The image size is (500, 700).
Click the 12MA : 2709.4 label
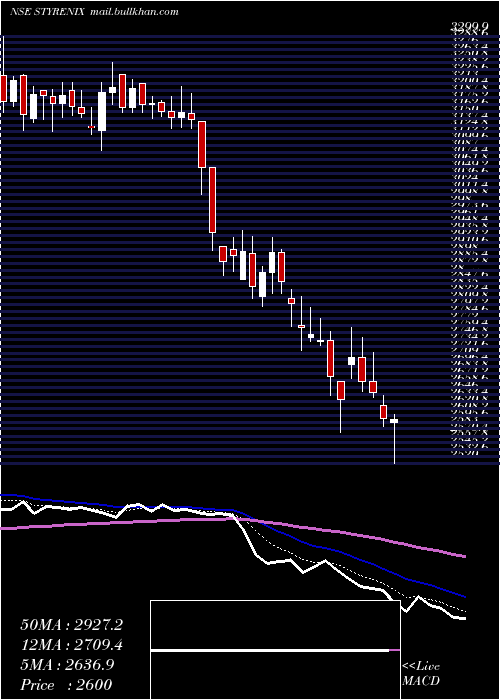[71, 645]
